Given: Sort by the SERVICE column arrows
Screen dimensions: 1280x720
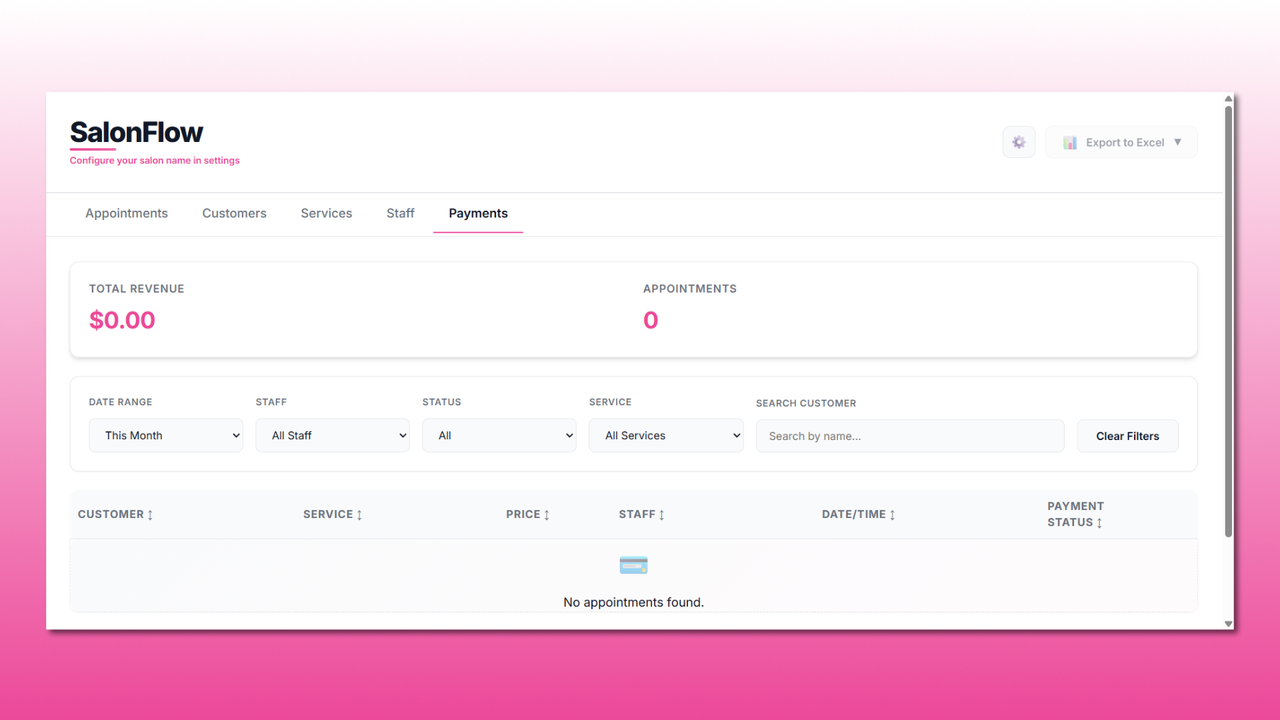Looking at the screenshot, I should click(360, 514).
